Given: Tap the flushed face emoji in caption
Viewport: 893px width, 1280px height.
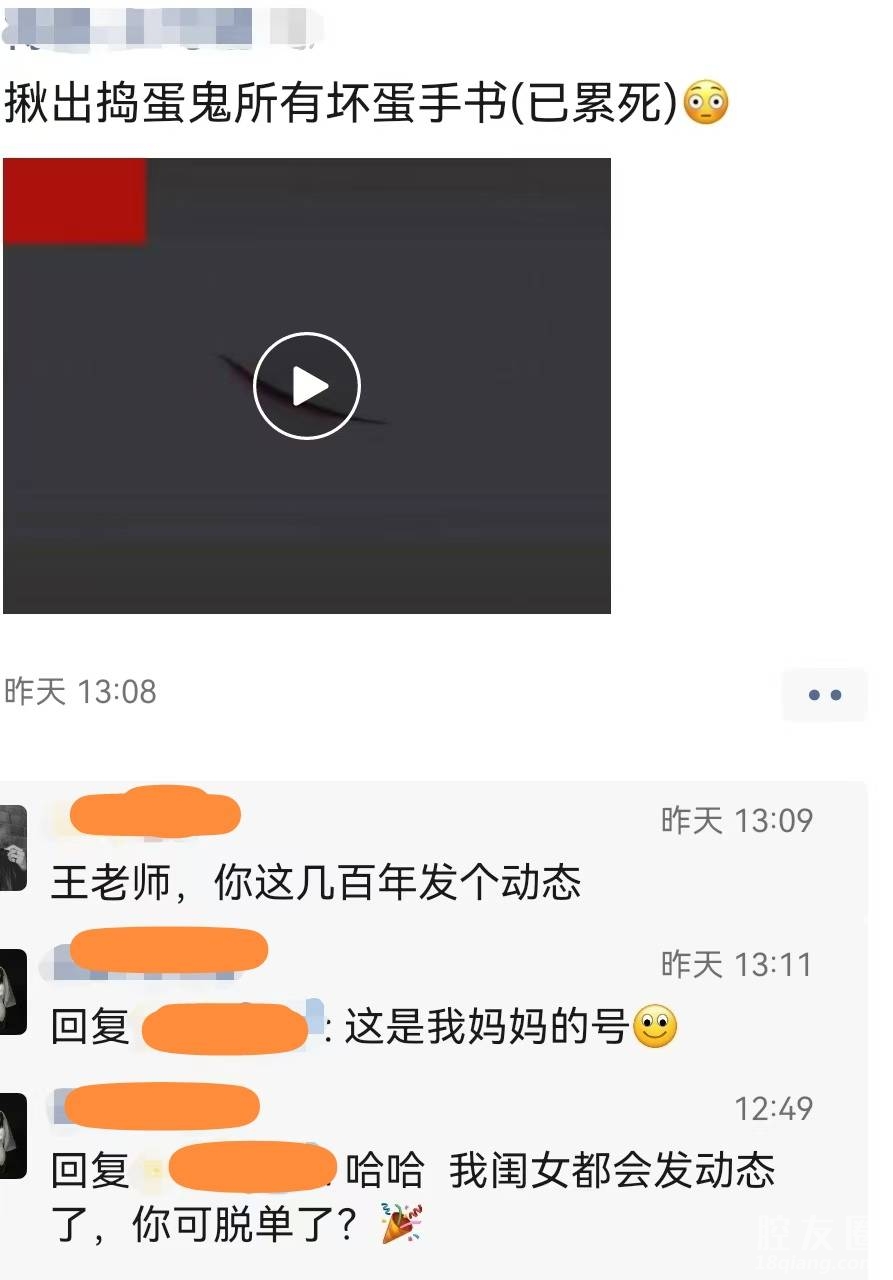Looking at the screenshot, I should coord(706,104).
